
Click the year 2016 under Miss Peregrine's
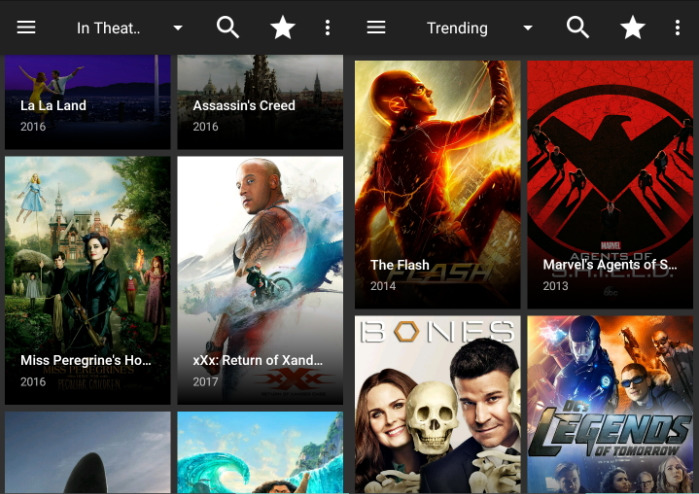point(33,382)
